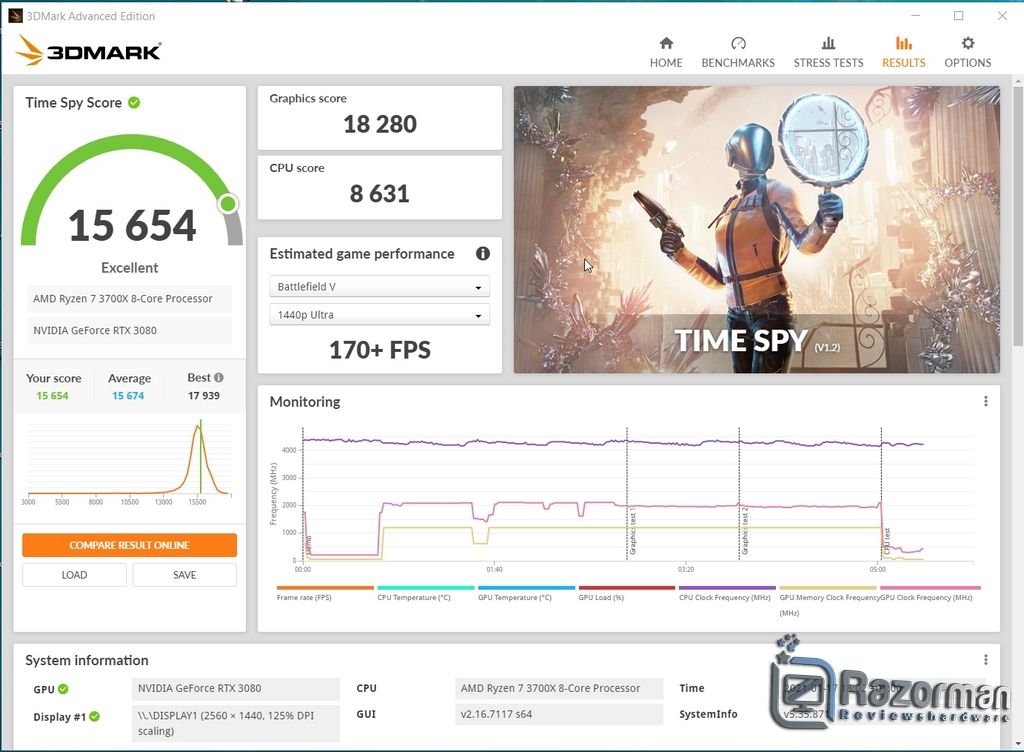This screenshot has height=752, width=1024.
Task: Click the Time Spy benchmark artwork
Action: [756, 229]
